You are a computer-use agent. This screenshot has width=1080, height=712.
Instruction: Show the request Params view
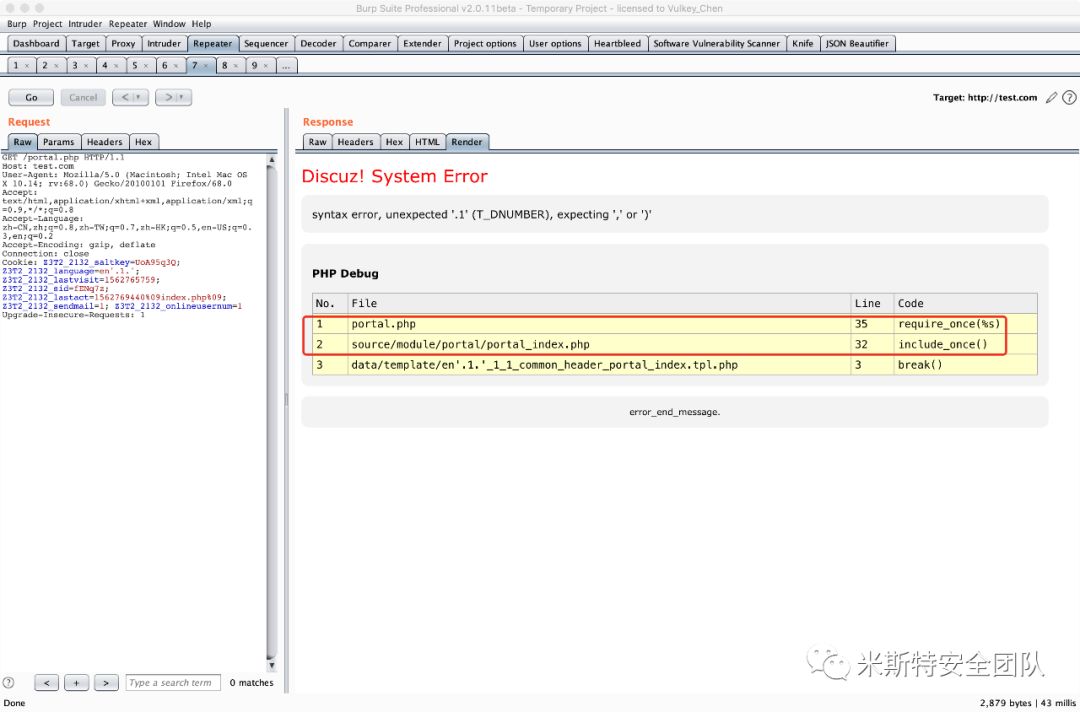tap(59, 142)
